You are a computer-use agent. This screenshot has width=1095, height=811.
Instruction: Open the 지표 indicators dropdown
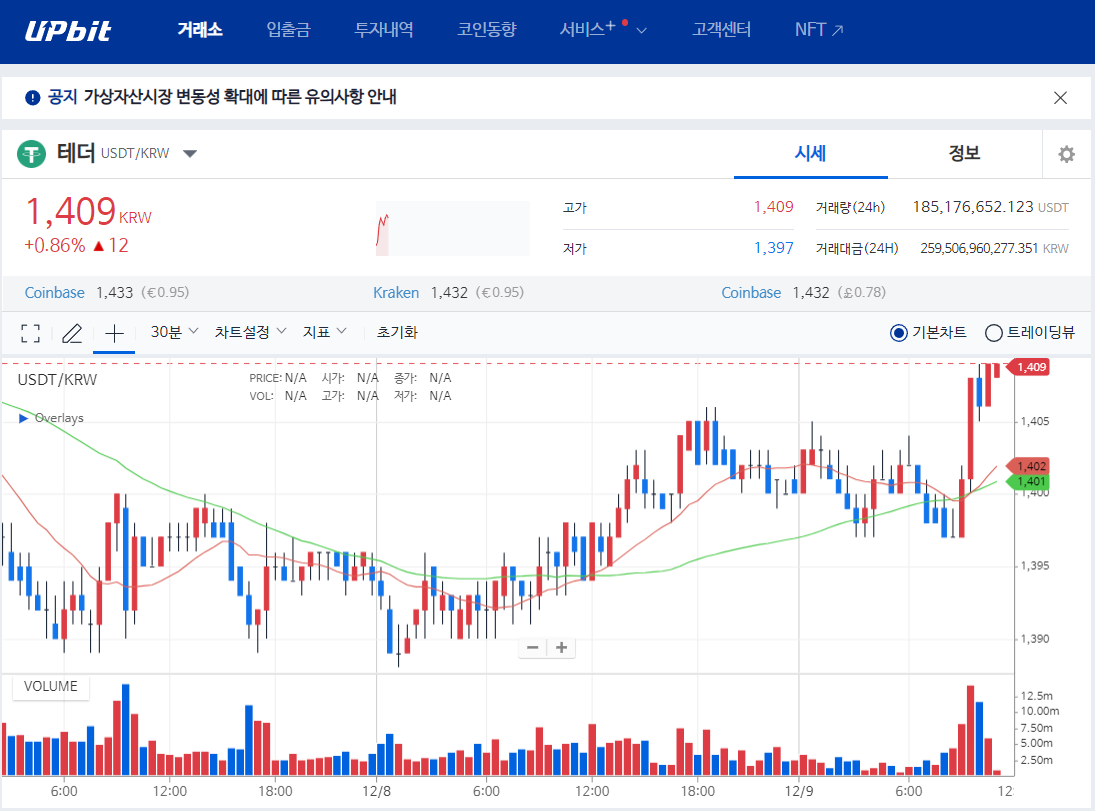click(x=325, y=332)
